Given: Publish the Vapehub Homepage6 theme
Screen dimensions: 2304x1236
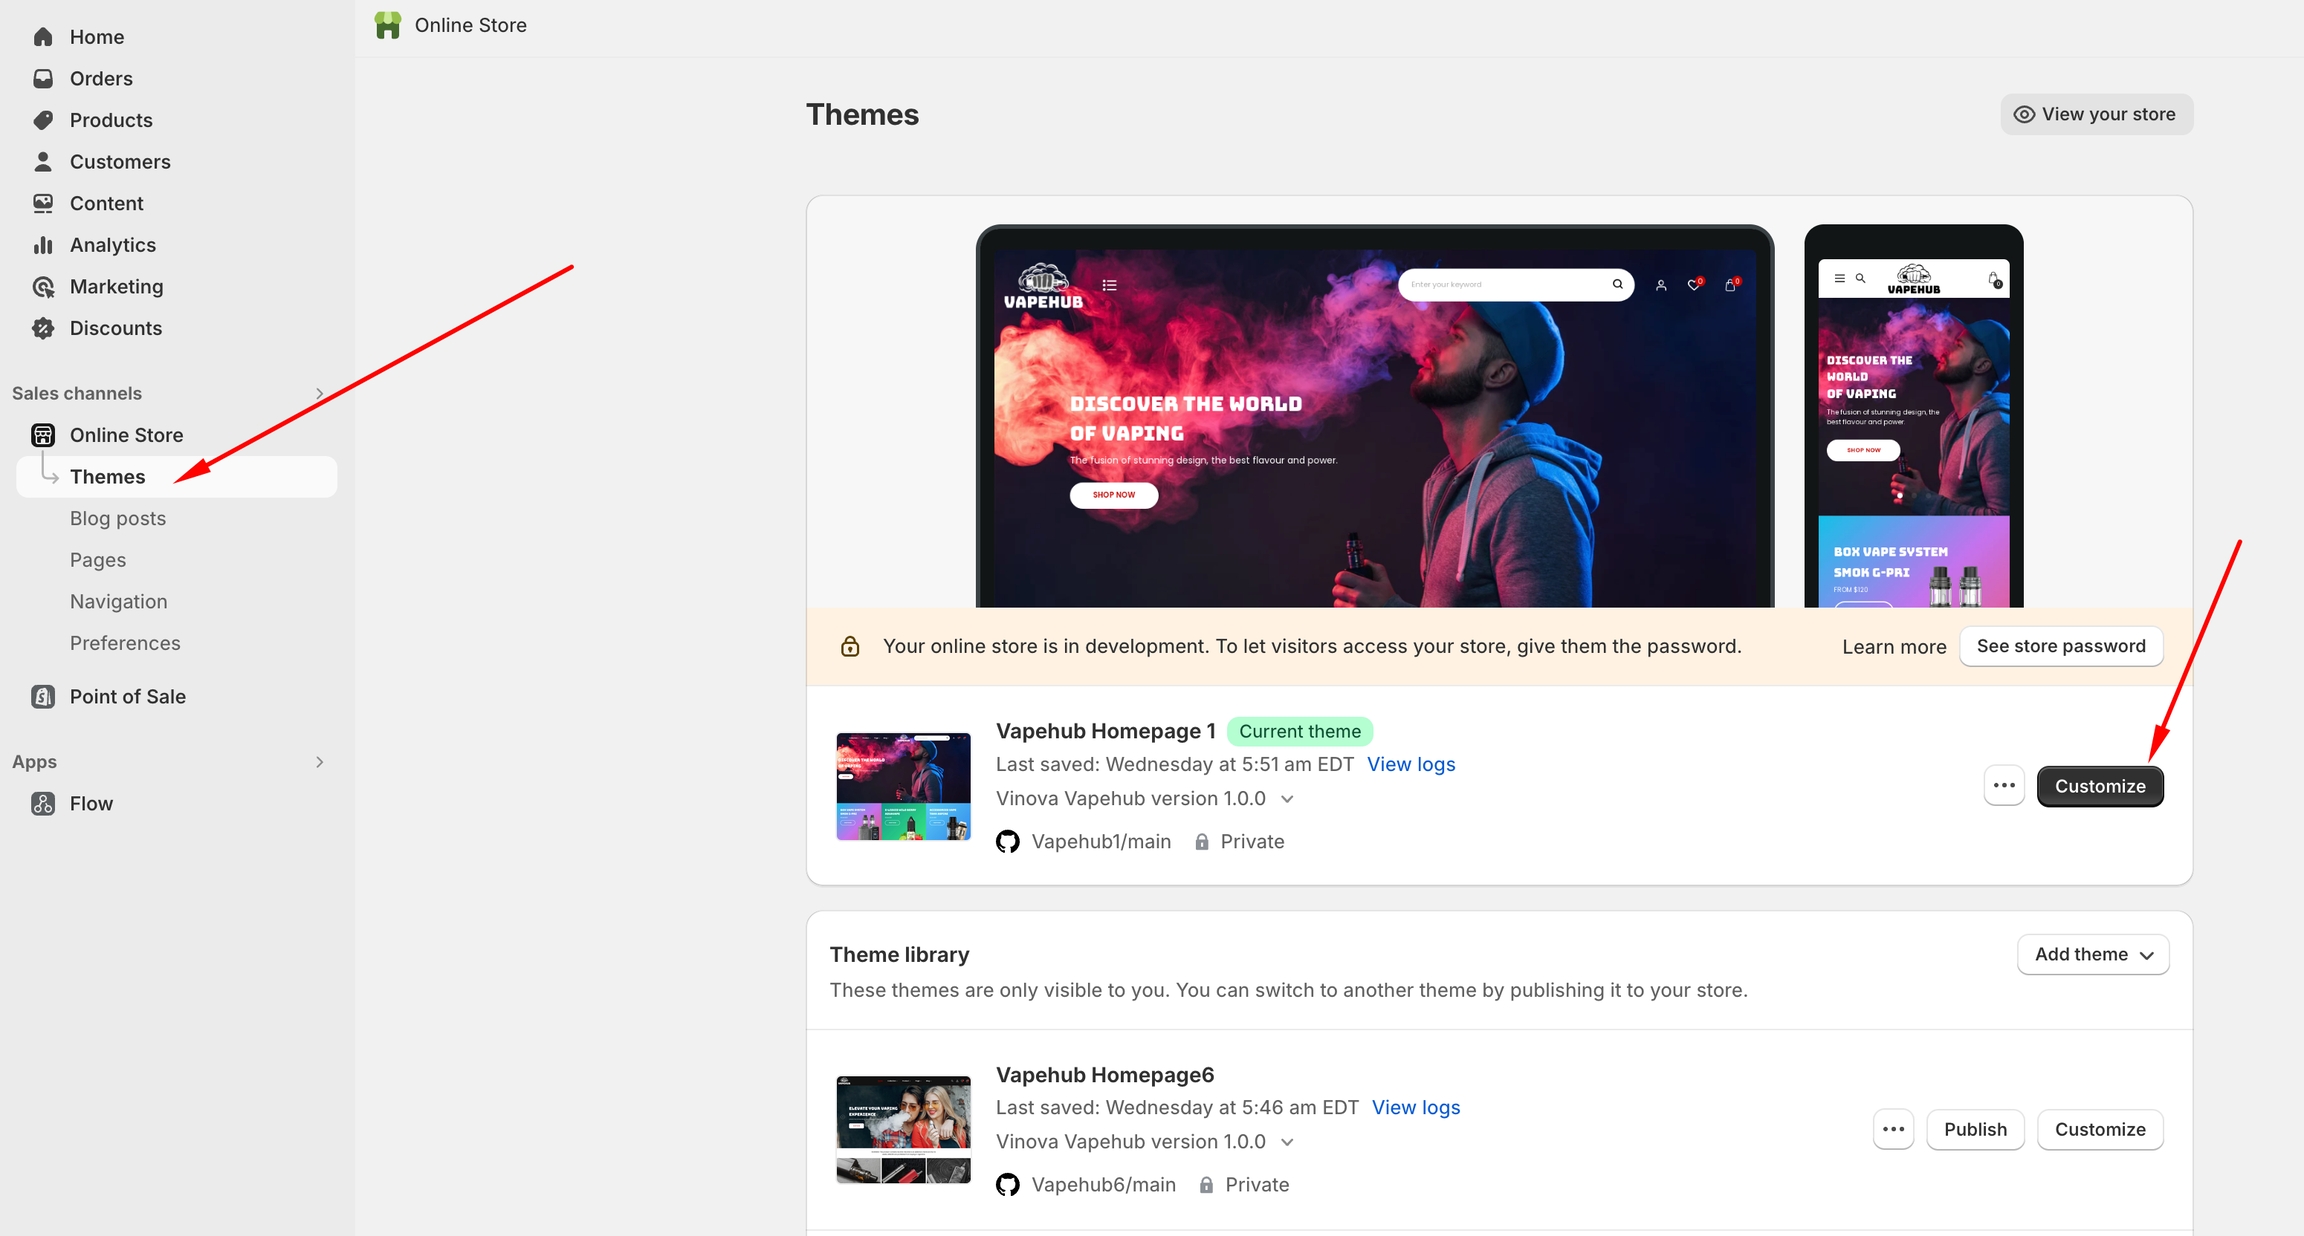Looking at the screenshot, I should tap(1975, 1129).
